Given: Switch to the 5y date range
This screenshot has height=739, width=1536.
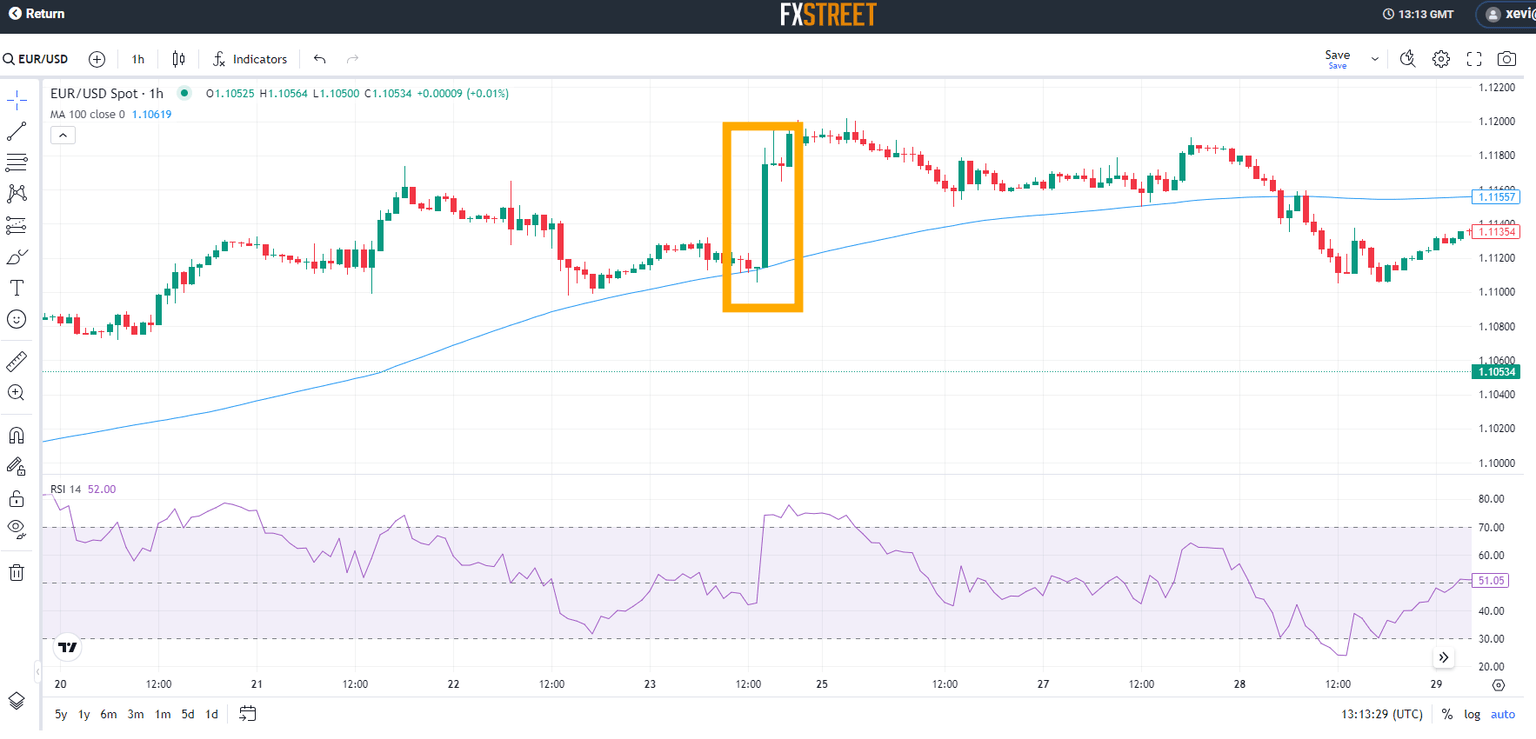Looking at the screenshot, I should pos(59,714).
